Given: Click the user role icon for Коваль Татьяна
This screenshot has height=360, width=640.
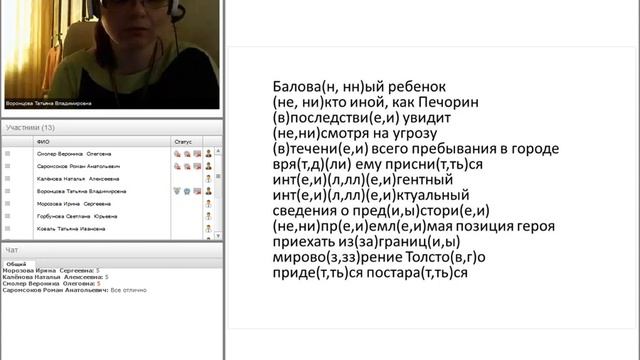Looking at the screenshot, I should 209,229.
